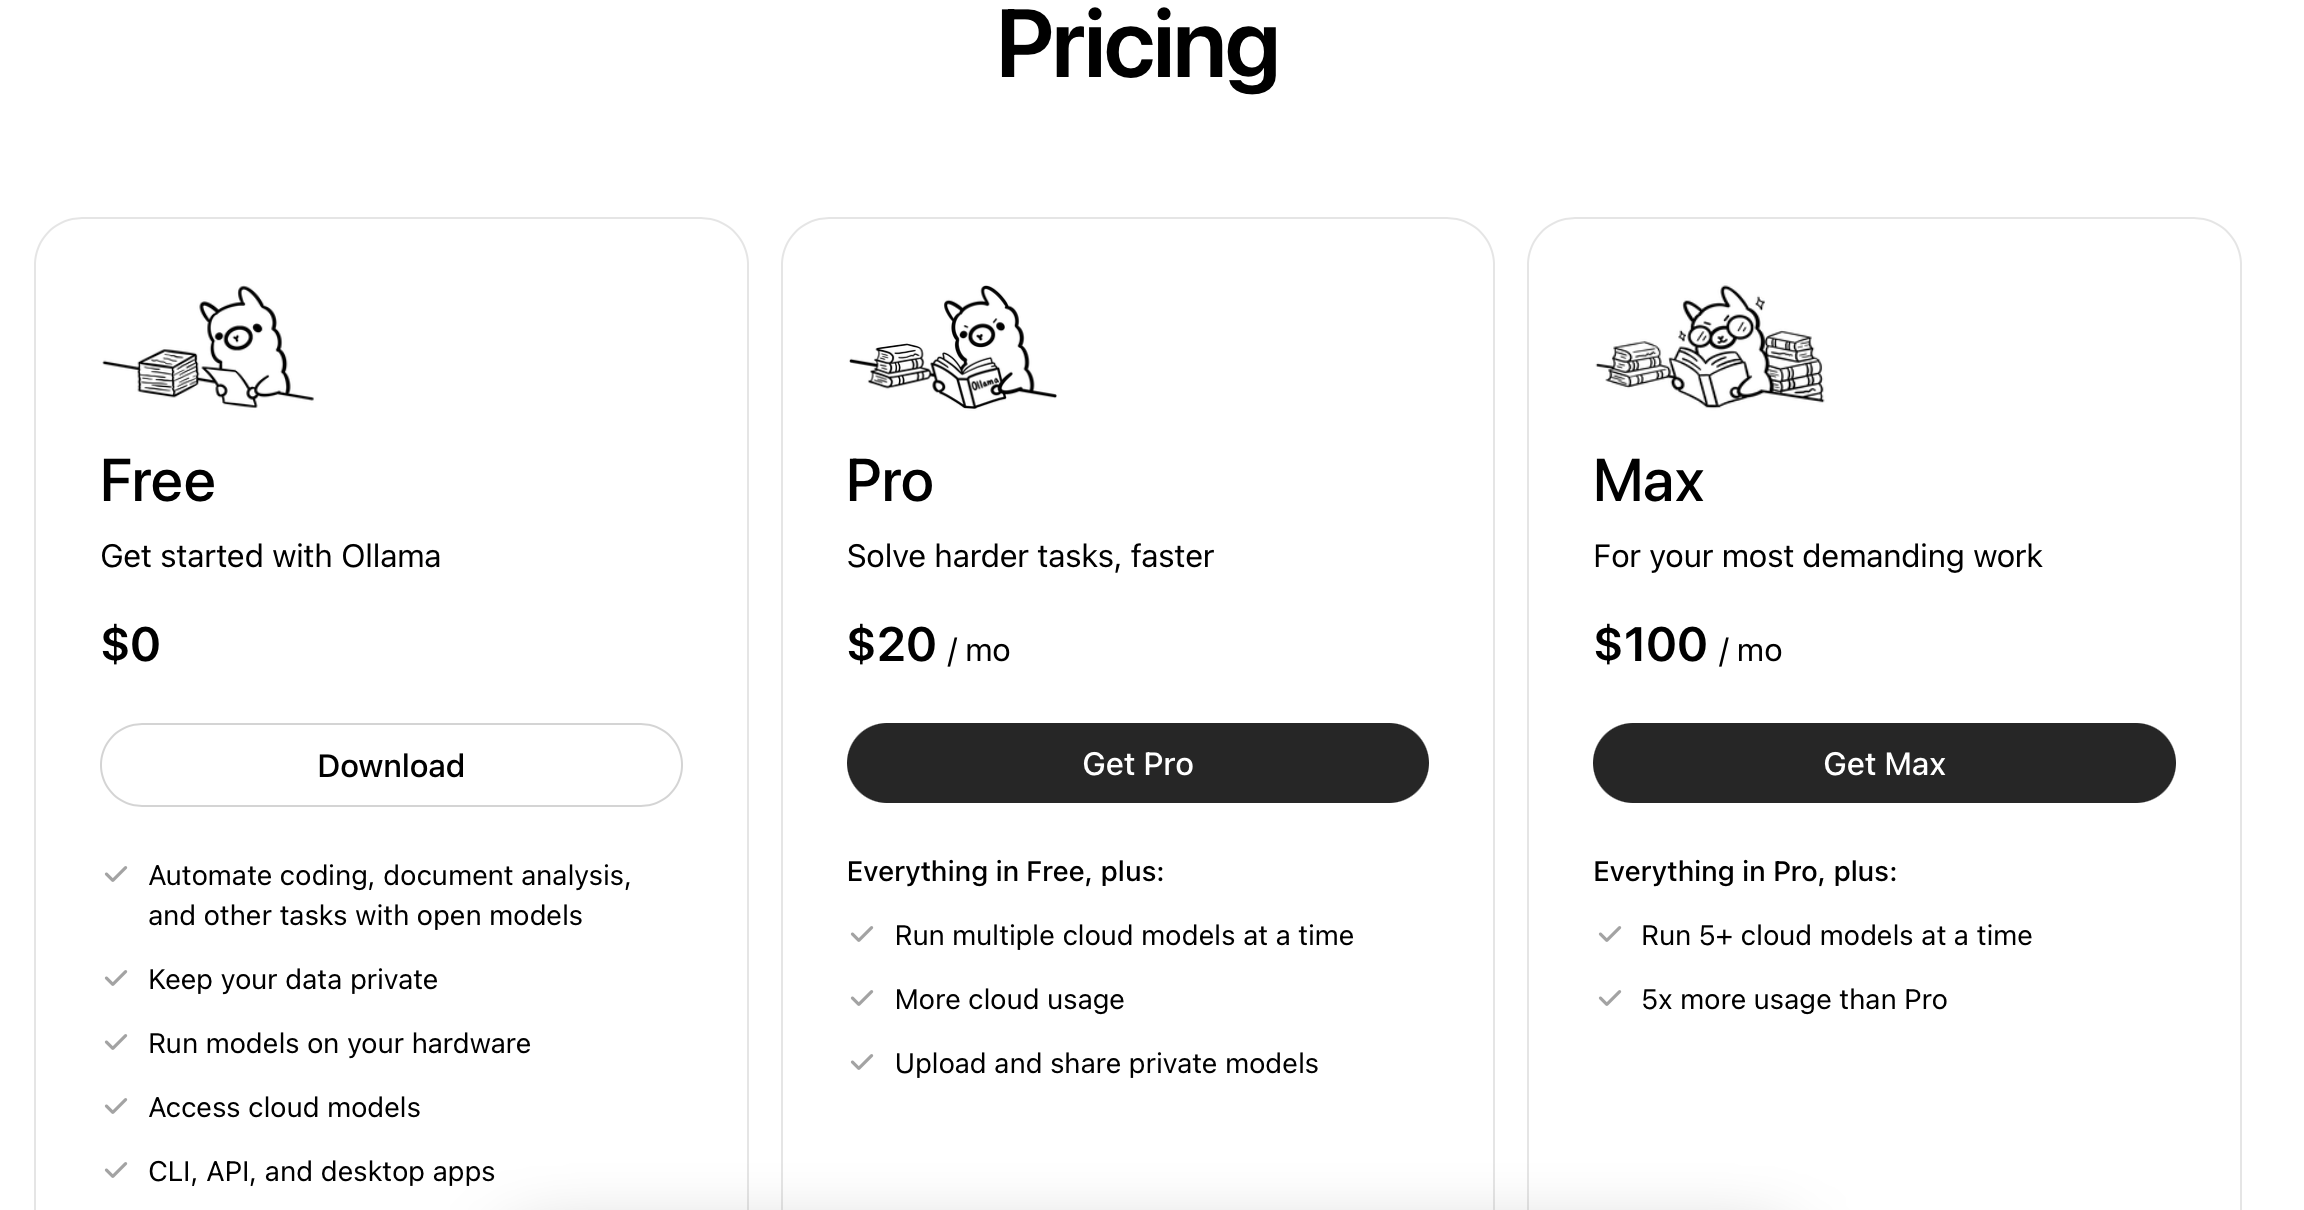Click Run models on your hardware text
This screenshot has width=2304, height=1210.
339,1043
